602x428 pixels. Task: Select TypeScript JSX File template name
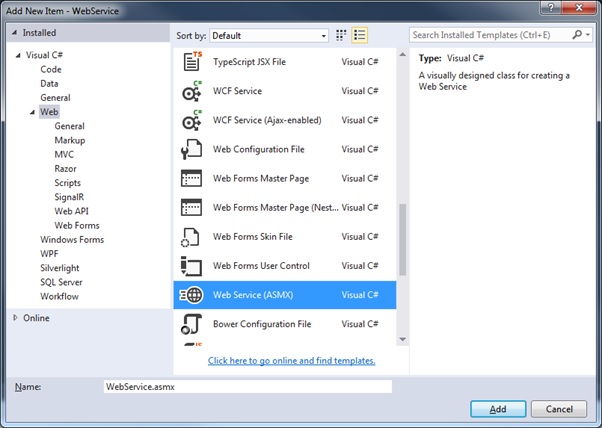pos(249,62)
